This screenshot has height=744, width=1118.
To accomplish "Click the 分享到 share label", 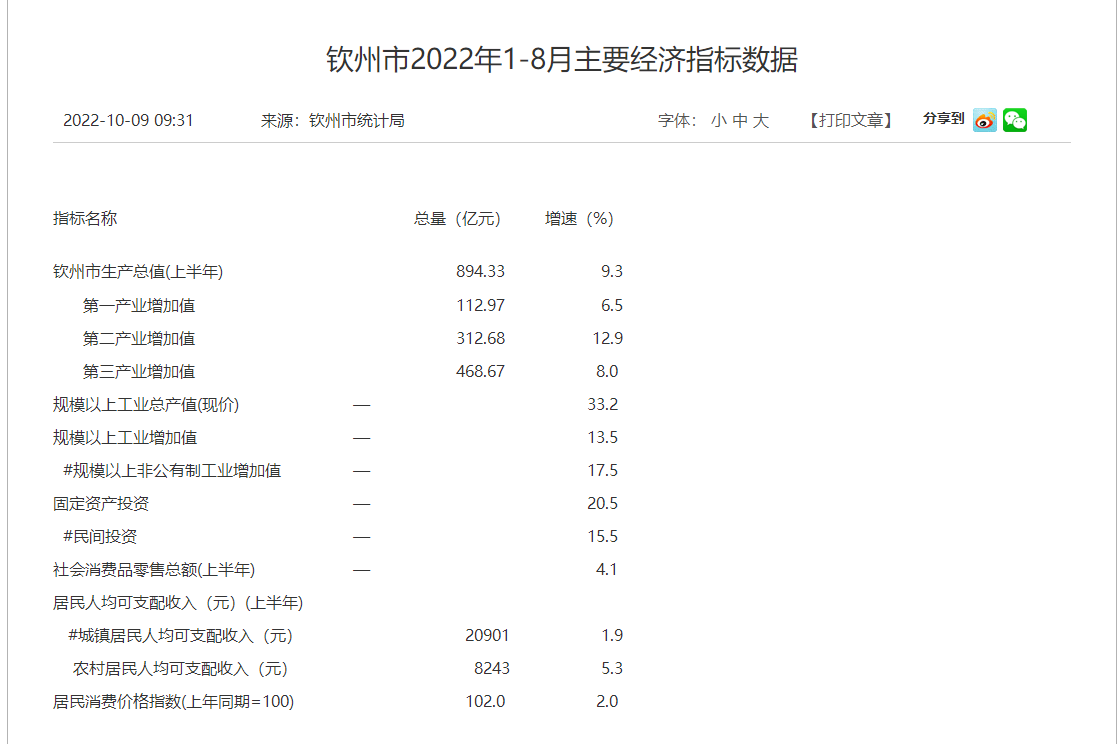I will 943,119.
